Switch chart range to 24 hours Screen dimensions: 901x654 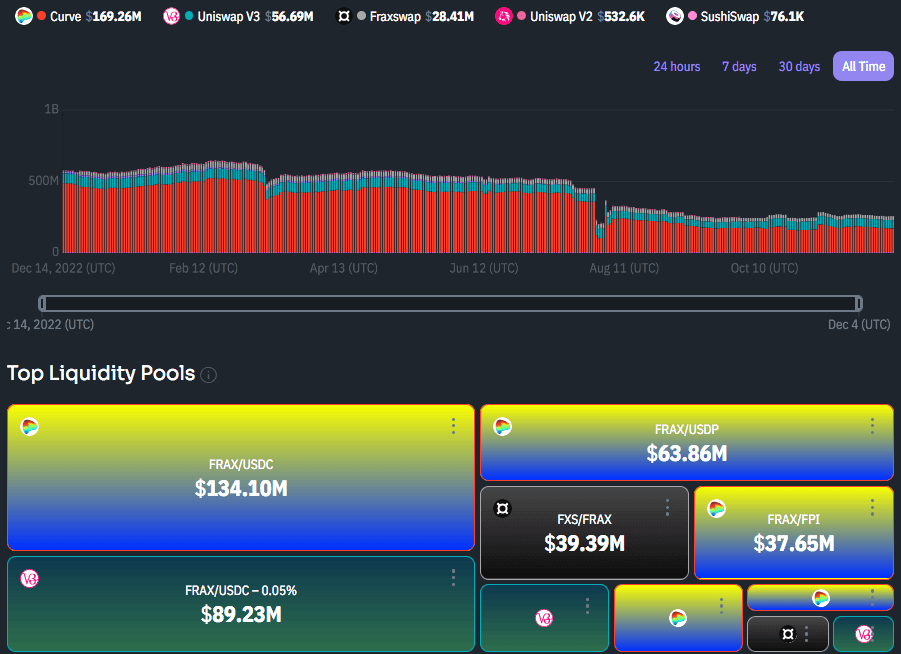pos(677,67)
